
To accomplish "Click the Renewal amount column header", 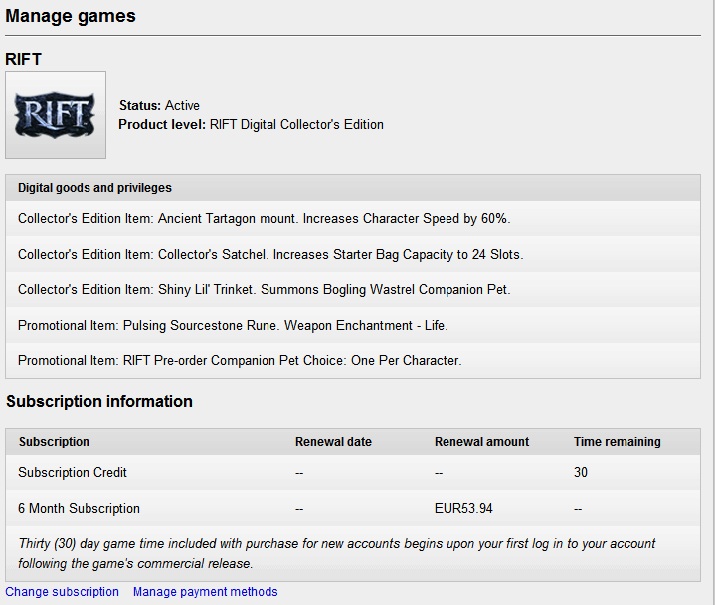I will click(482, 442).
